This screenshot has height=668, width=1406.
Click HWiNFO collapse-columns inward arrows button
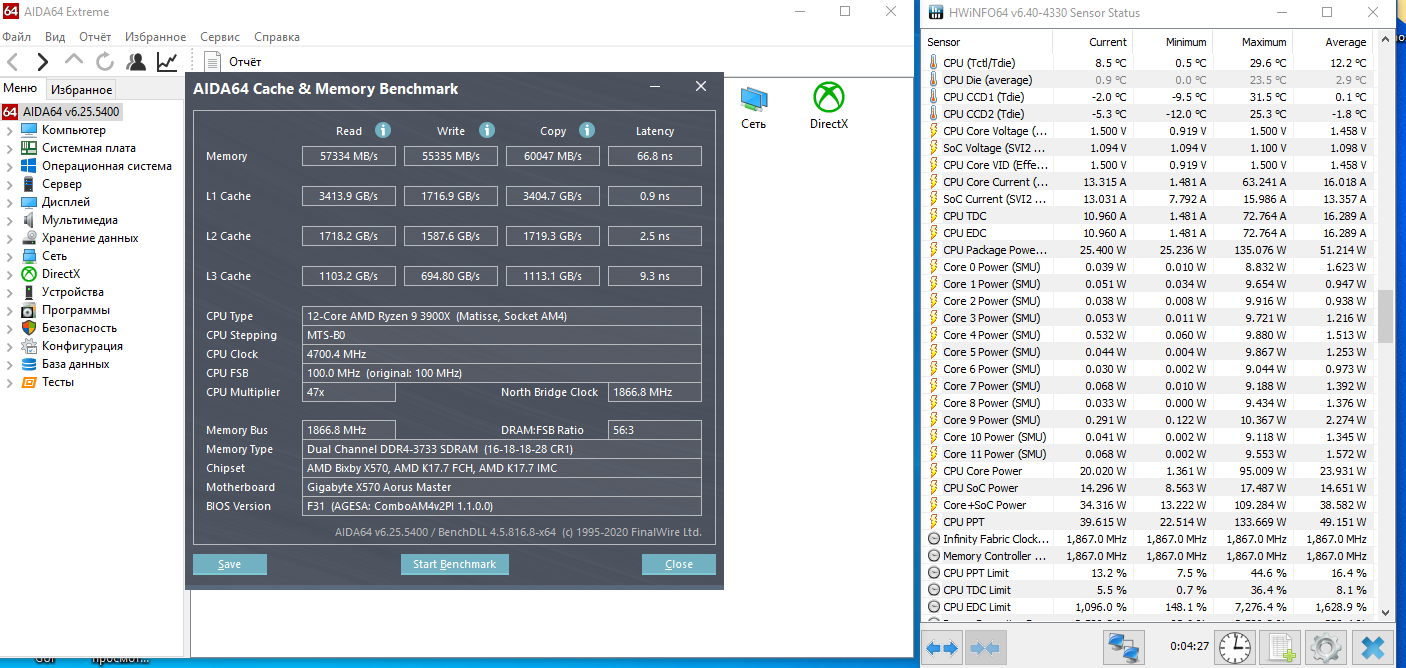(985, 647)
